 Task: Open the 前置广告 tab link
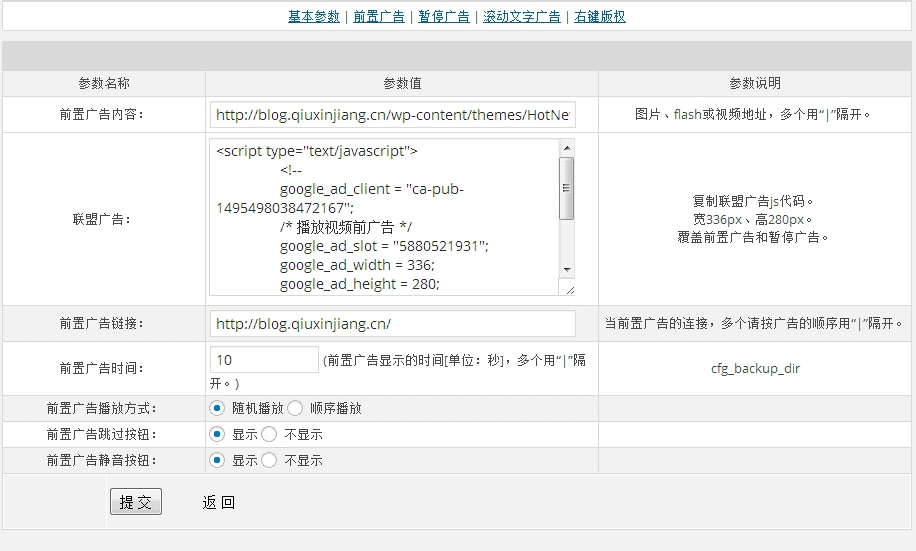pos(379,16)
